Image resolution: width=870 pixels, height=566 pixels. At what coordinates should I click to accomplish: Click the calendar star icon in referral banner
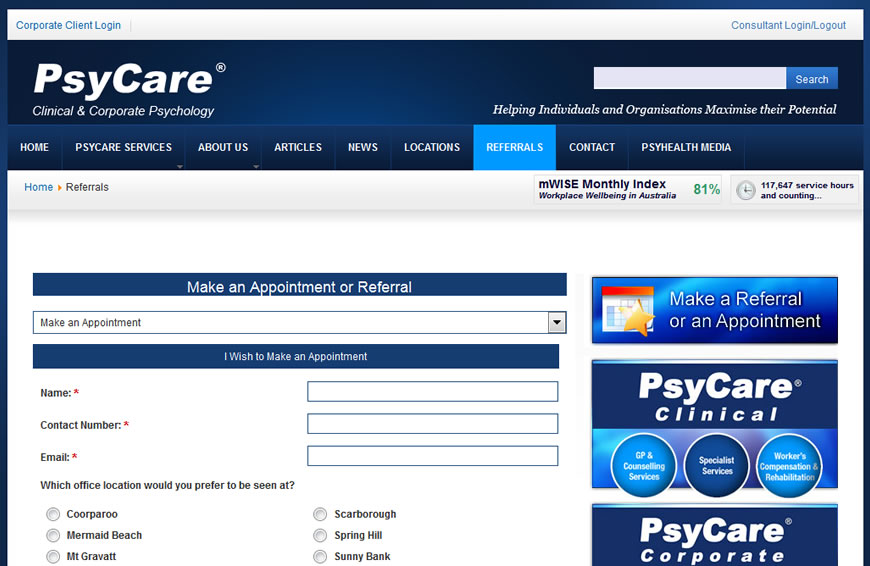629,311
